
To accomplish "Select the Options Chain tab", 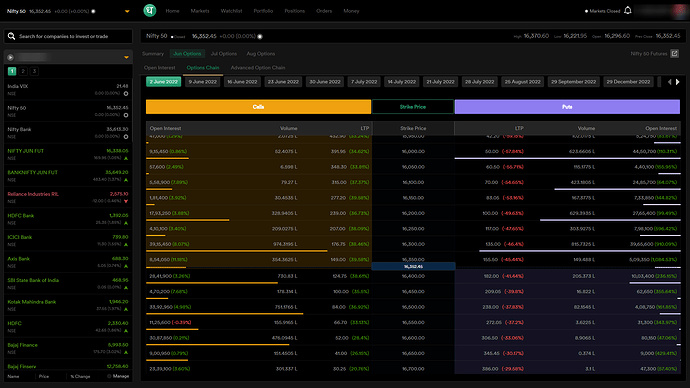I will tap(203, 68).
